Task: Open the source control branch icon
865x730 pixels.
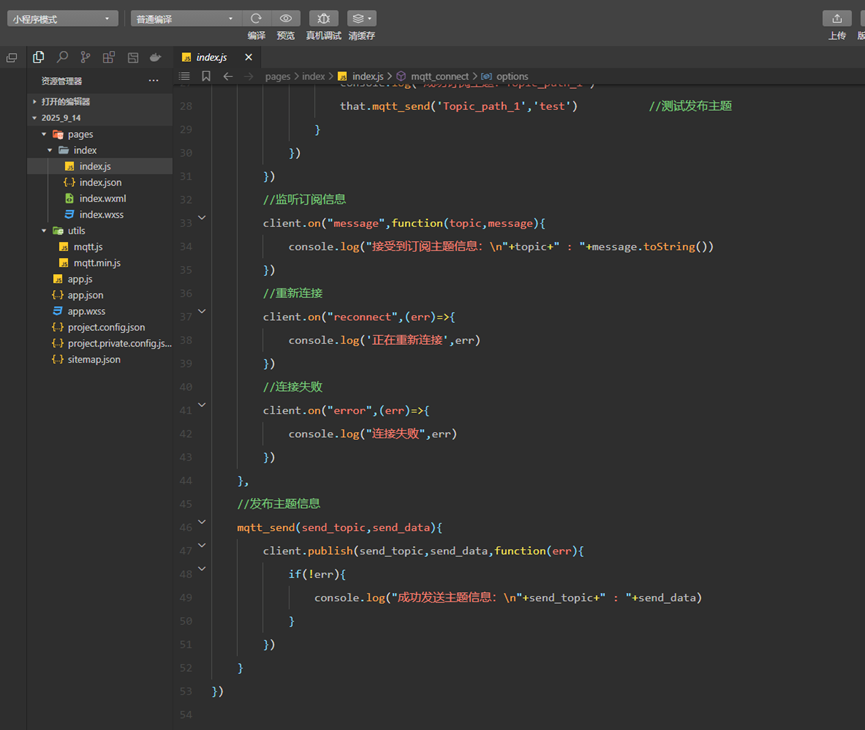Action: [x=85, y=58]
